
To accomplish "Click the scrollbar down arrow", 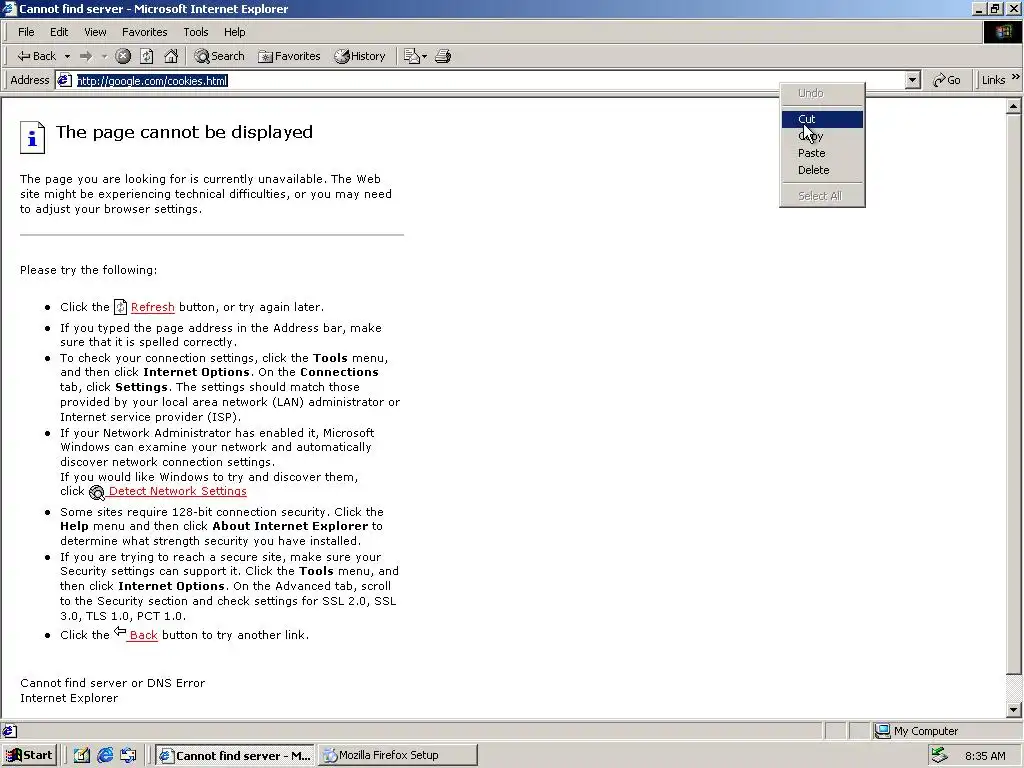I will 1014,709.
